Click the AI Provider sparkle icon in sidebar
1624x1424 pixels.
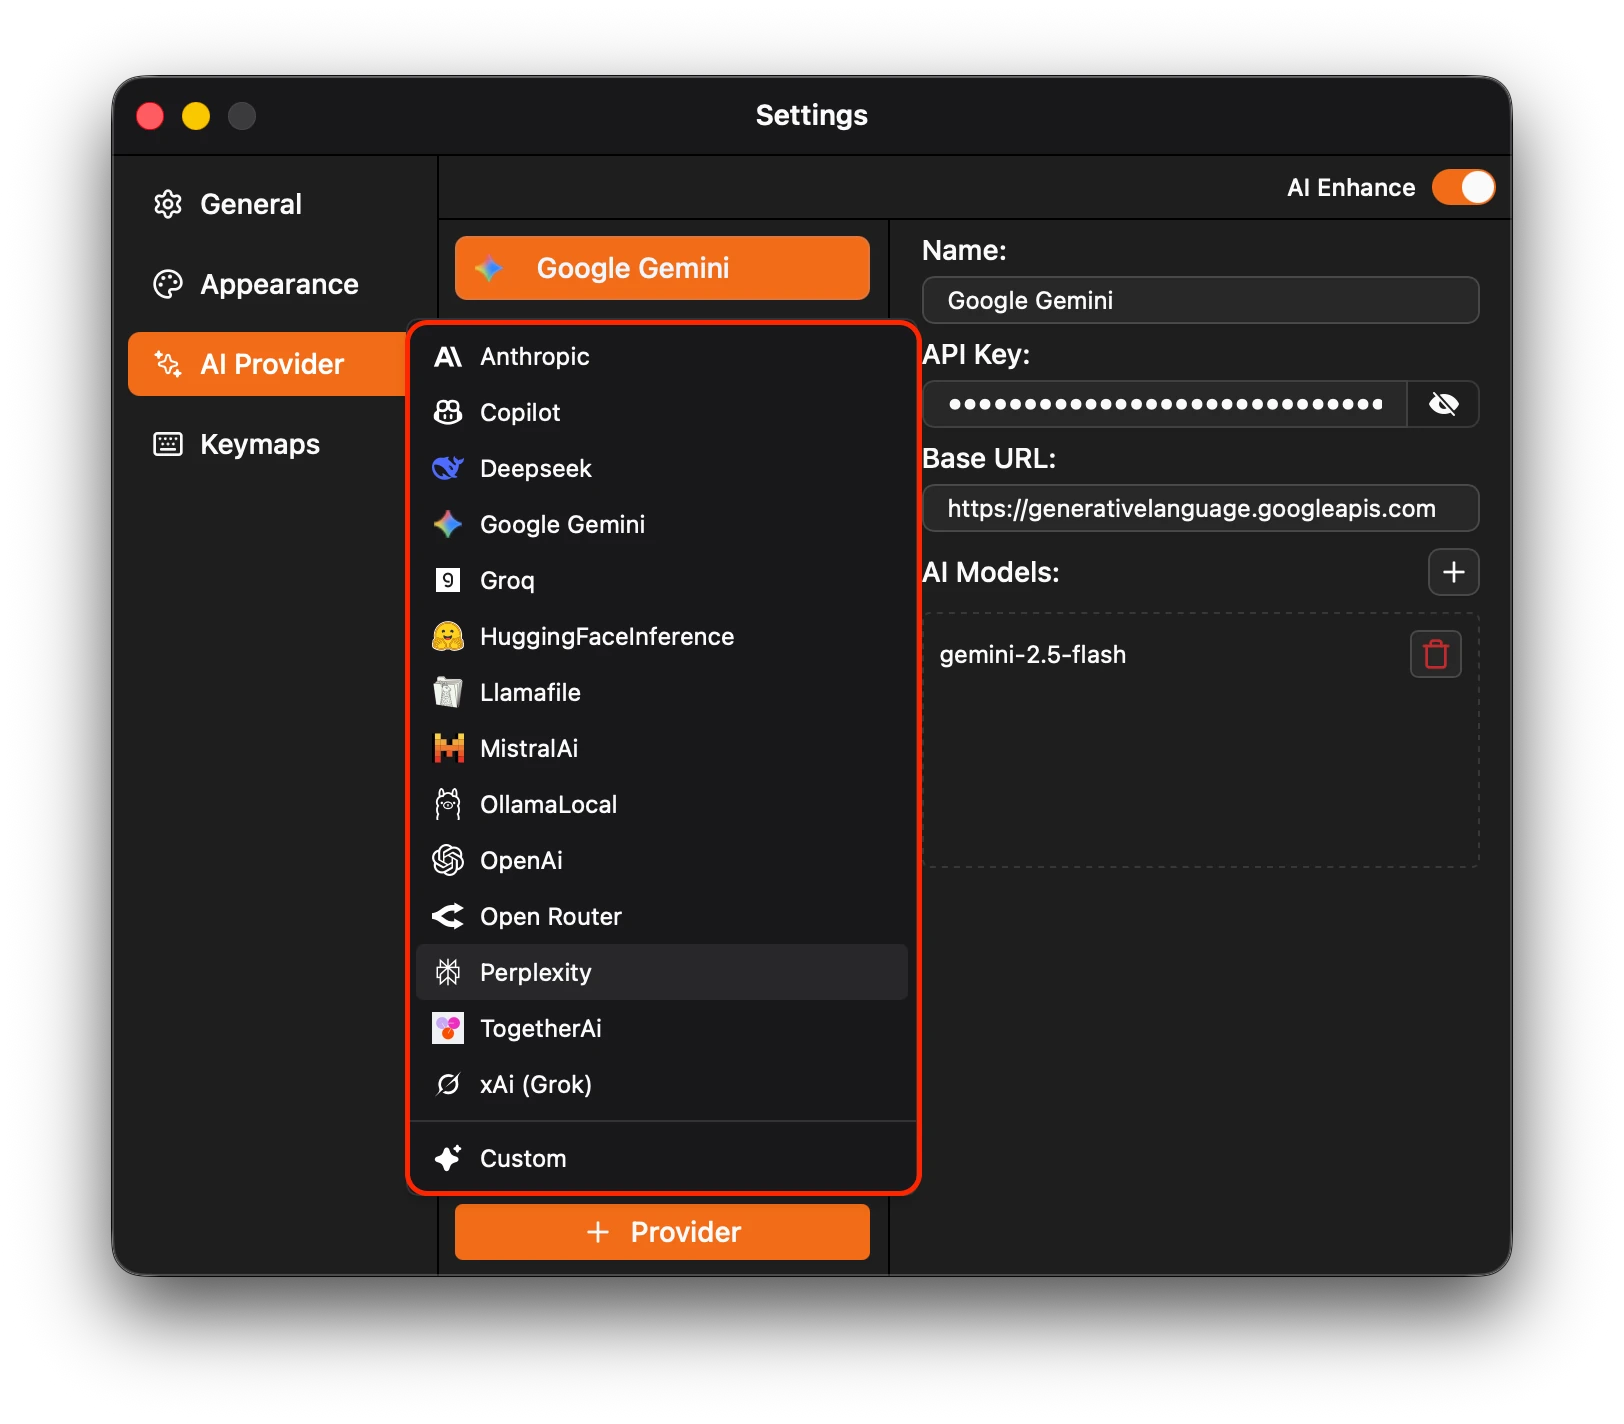point(168,364)
